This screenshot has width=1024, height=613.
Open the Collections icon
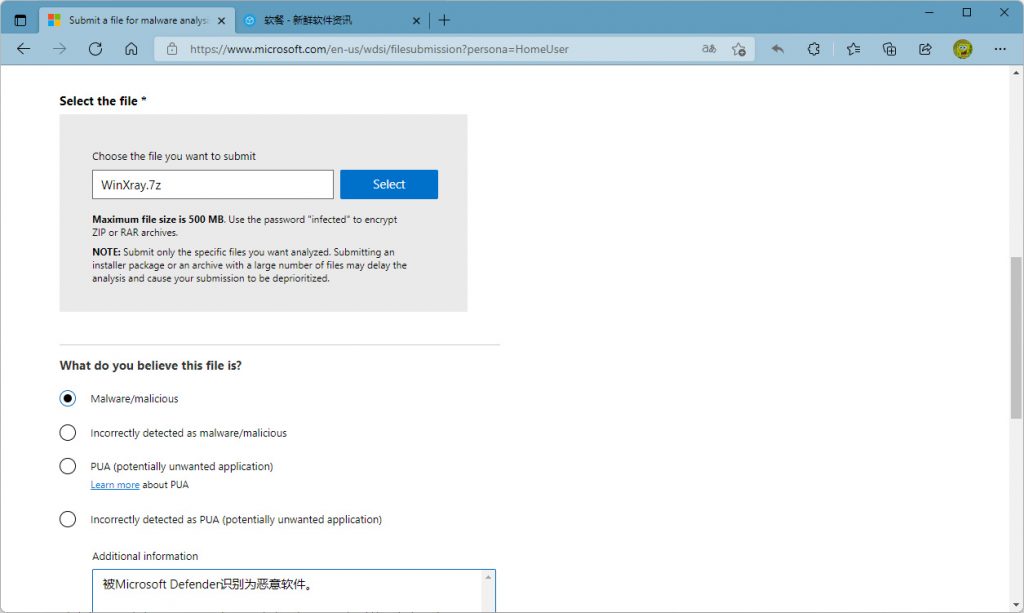tap(889, 49)
